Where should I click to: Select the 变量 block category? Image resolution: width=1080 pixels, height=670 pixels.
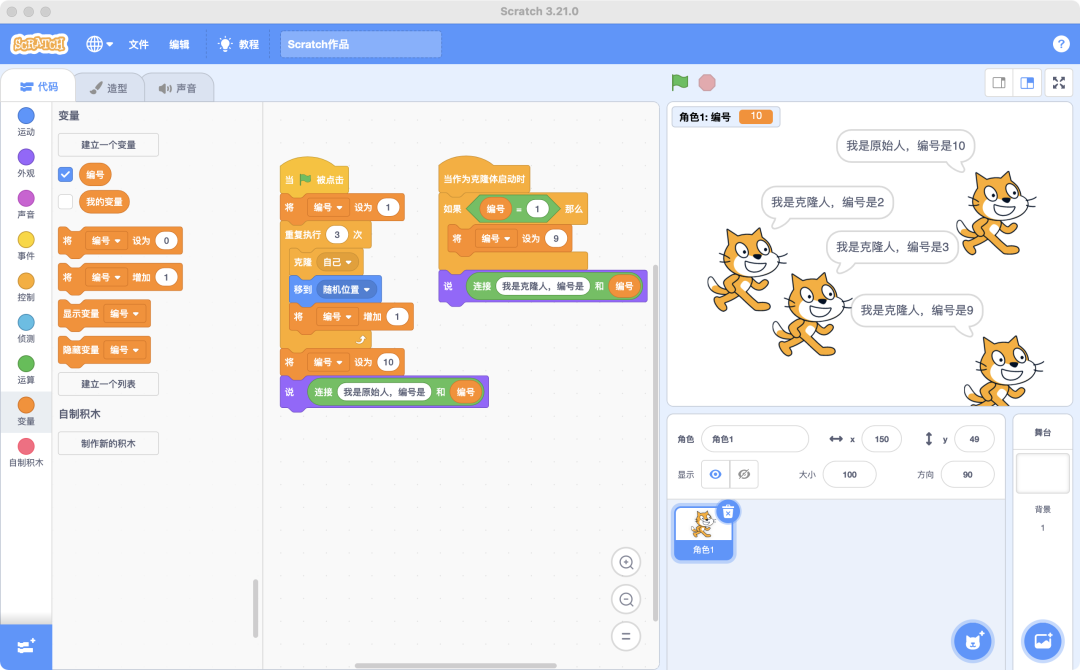pos(26,411)
